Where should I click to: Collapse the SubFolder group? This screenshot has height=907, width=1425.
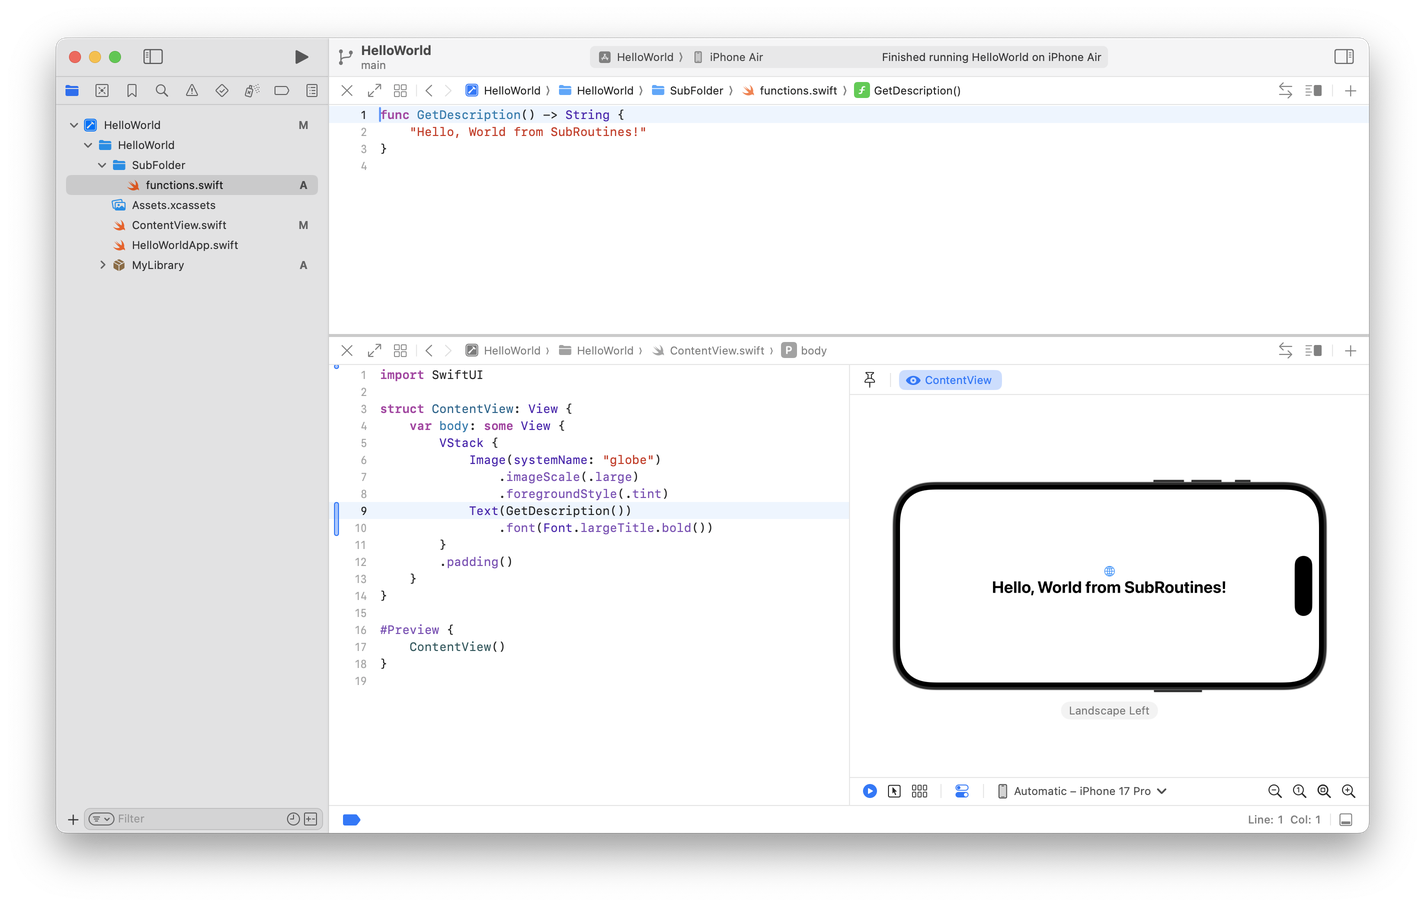102,165
